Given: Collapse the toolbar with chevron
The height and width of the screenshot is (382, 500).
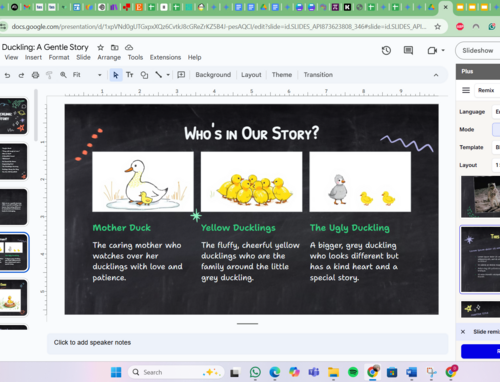Looking at the screenshot, I should click(x=436, y=75).
